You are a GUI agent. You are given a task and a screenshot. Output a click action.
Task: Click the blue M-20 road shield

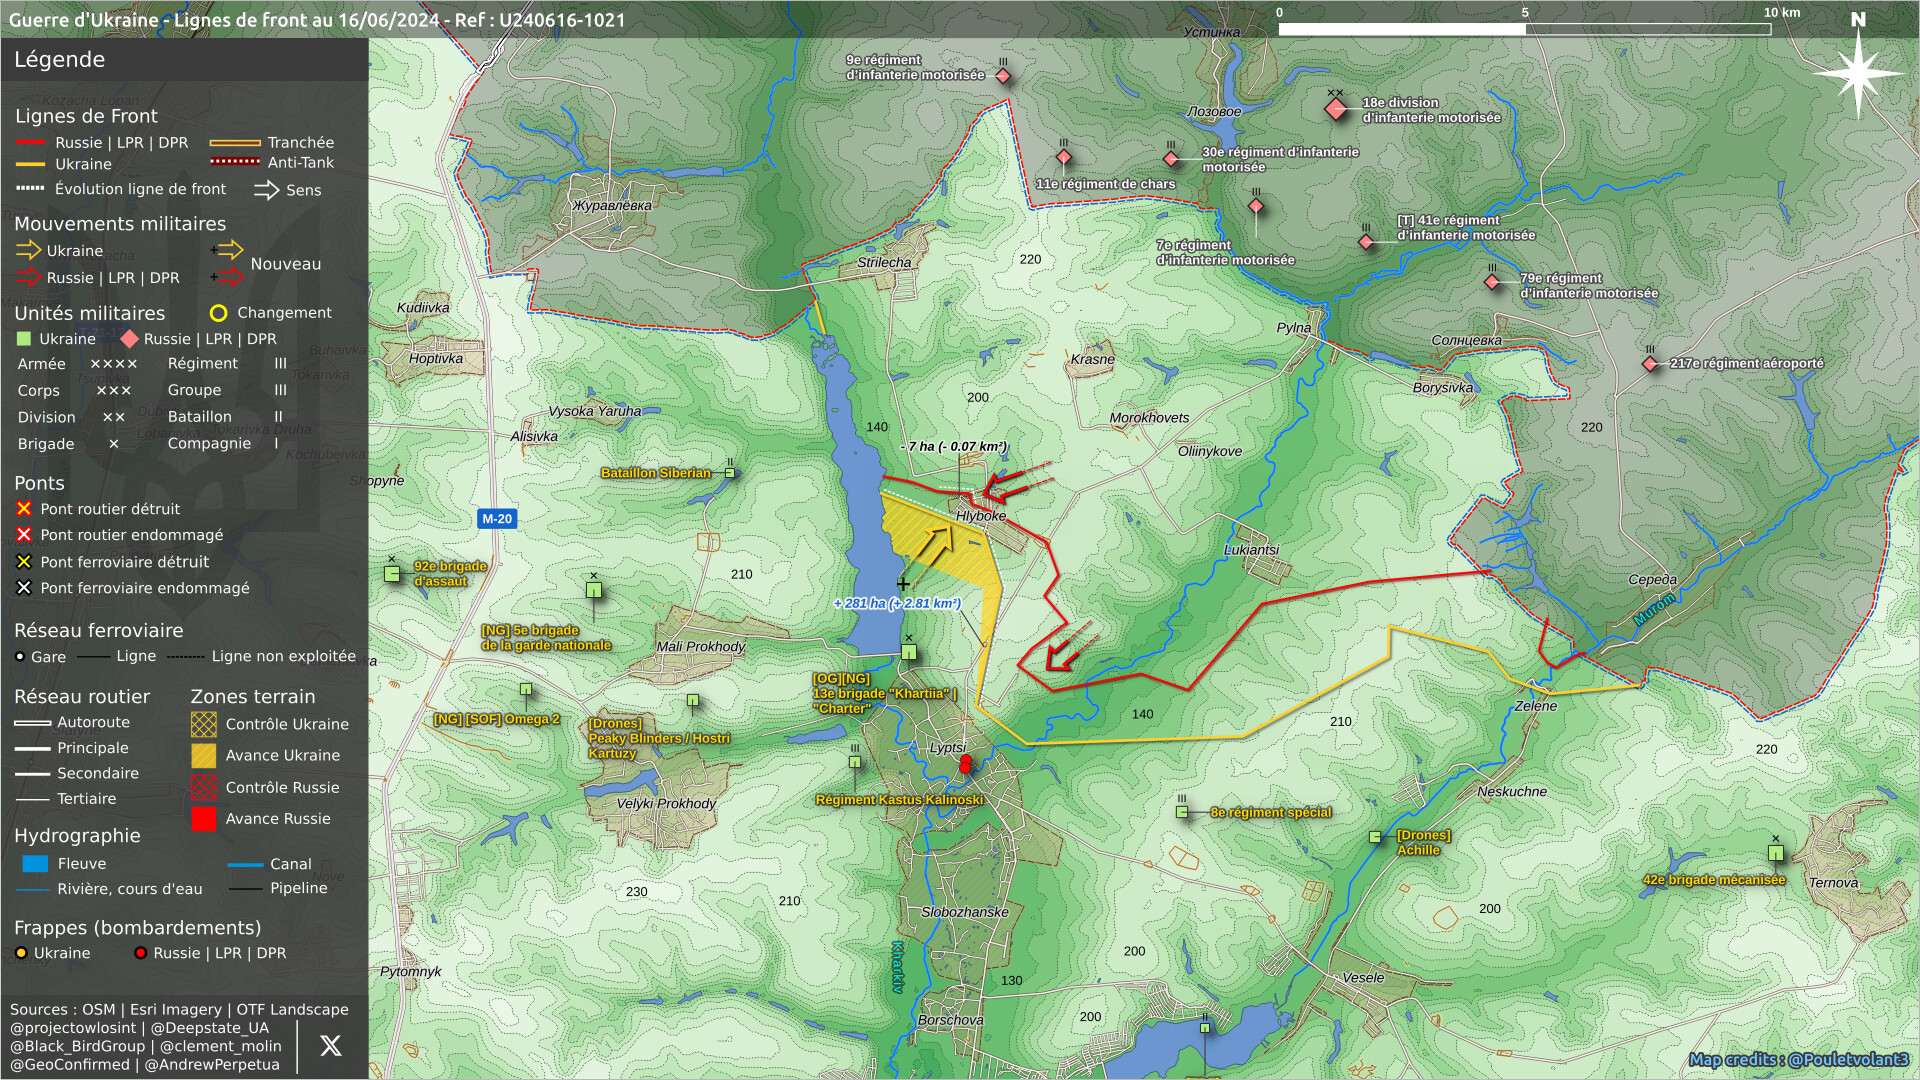[497, 519]
